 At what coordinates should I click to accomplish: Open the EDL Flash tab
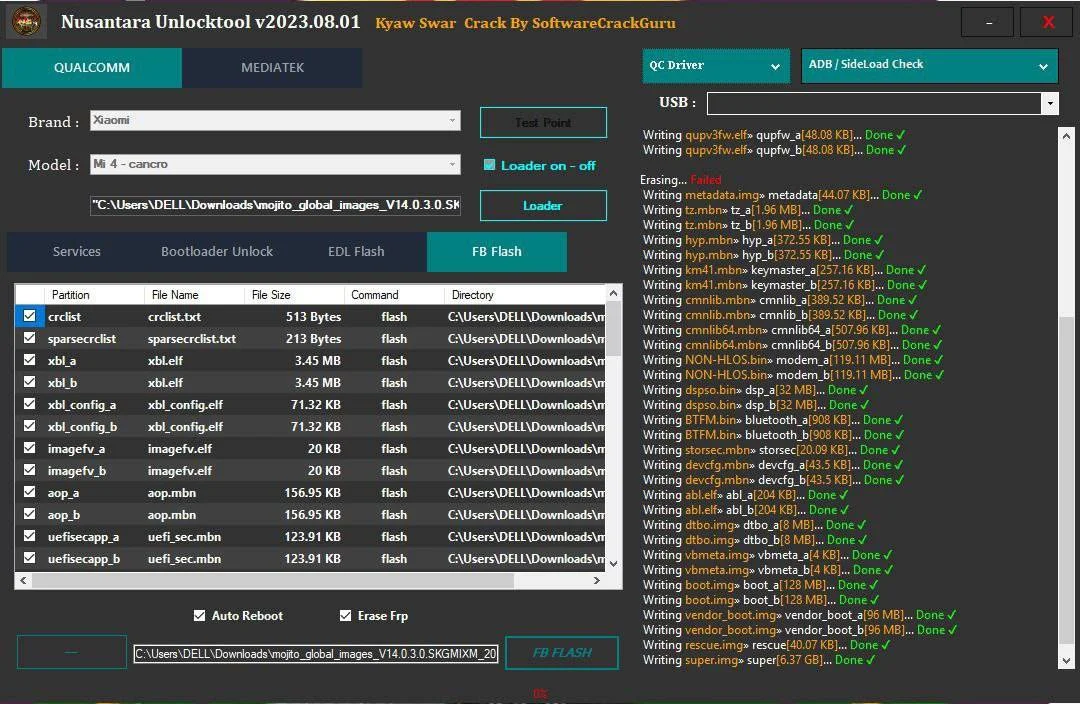pyautogui.click(x=356, y=251)
